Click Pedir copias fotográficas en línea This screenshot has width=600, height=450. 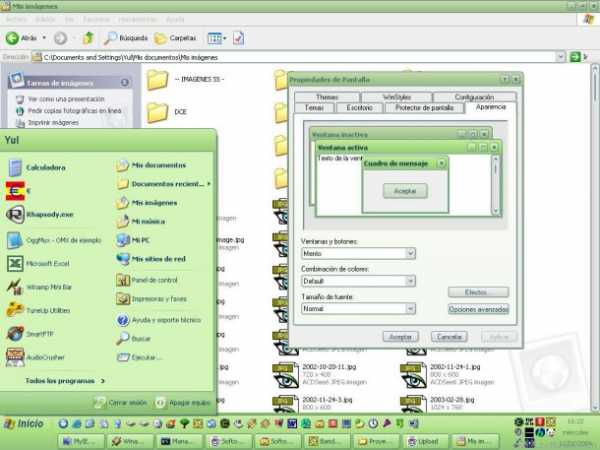click(74, 111)
